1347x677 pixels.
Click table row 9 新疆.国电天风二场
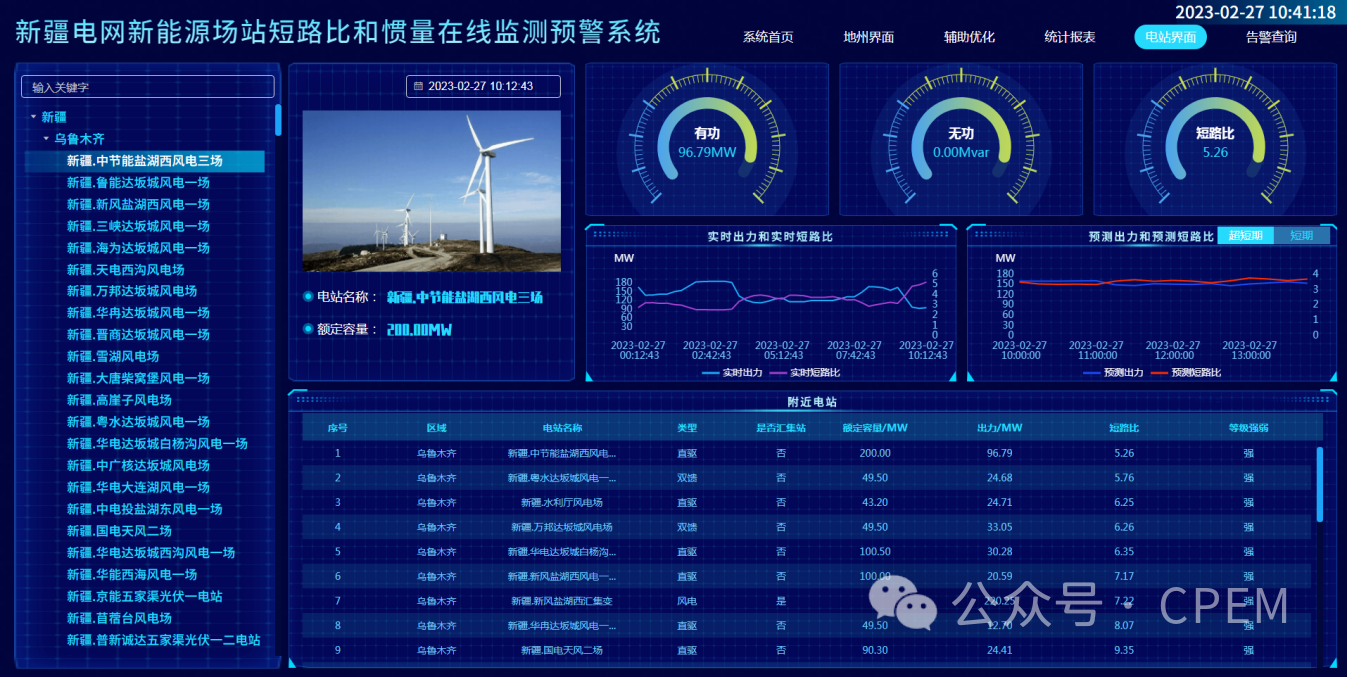(x=808, y=650)
